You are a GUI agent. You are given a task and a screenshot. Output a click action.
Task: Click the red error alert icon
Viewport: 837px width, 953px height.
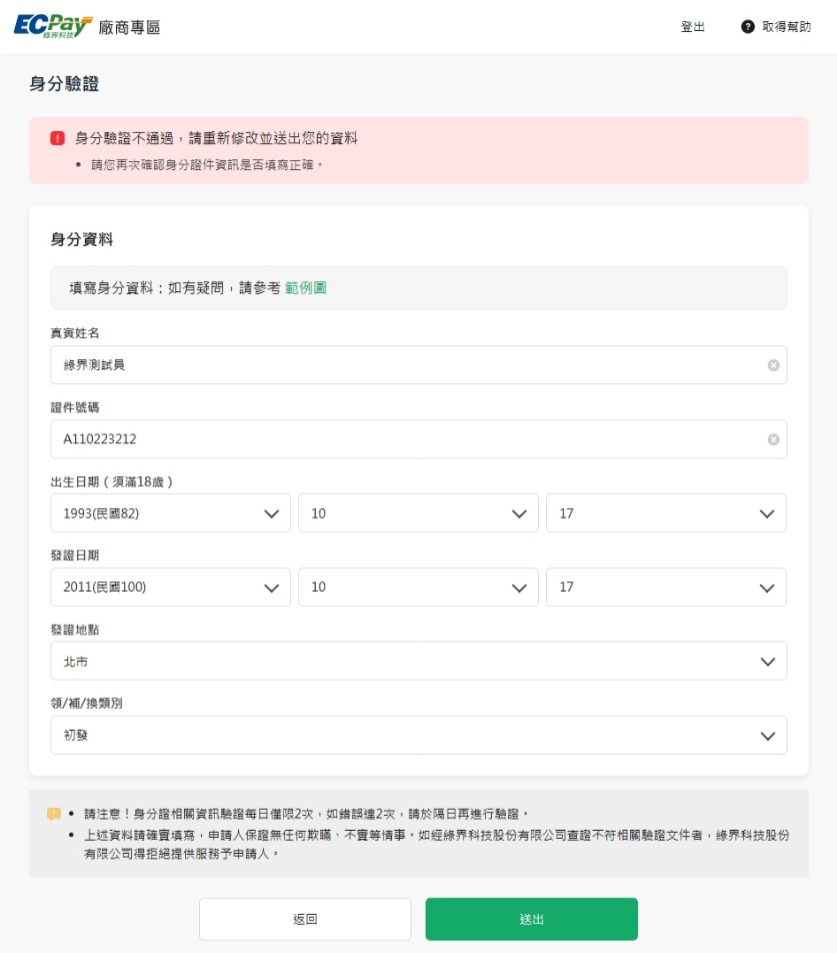point(57,138)
